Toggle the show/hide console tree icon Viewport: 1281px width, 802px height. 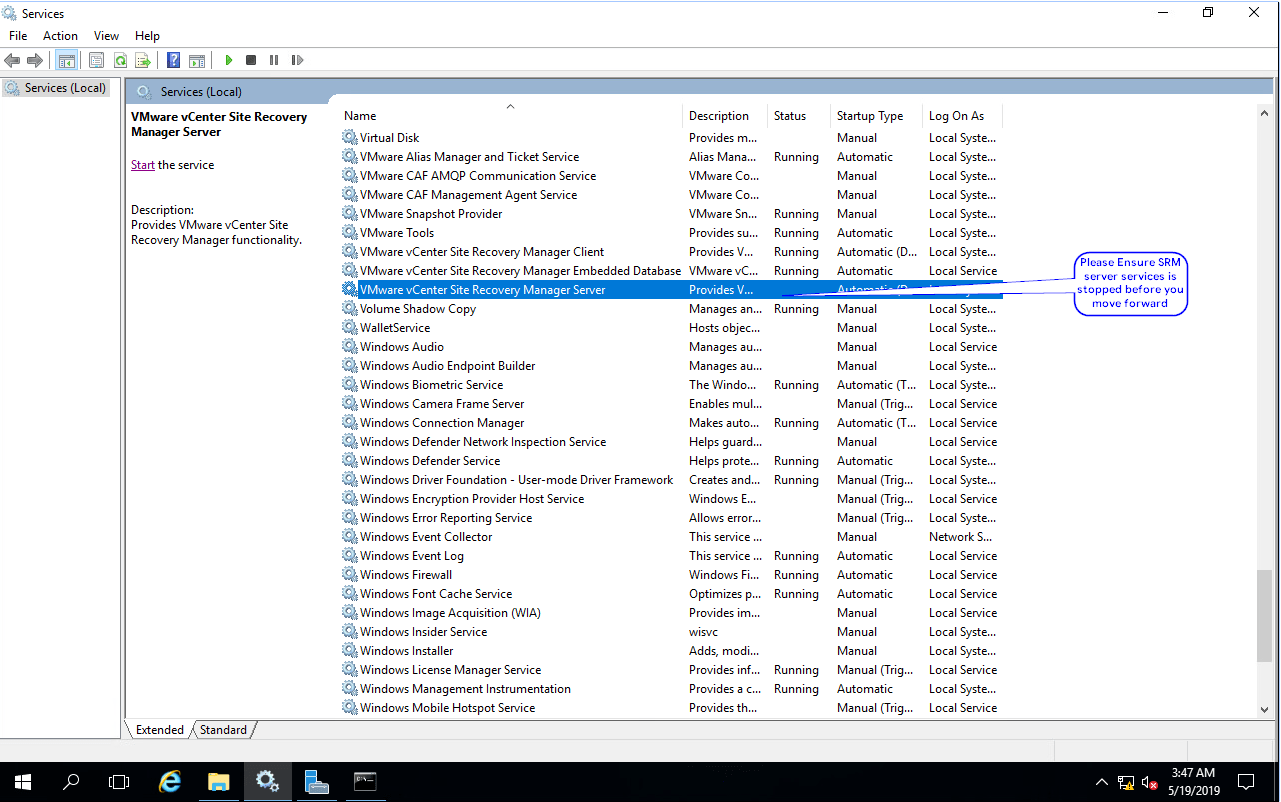(x=66, y=60)
